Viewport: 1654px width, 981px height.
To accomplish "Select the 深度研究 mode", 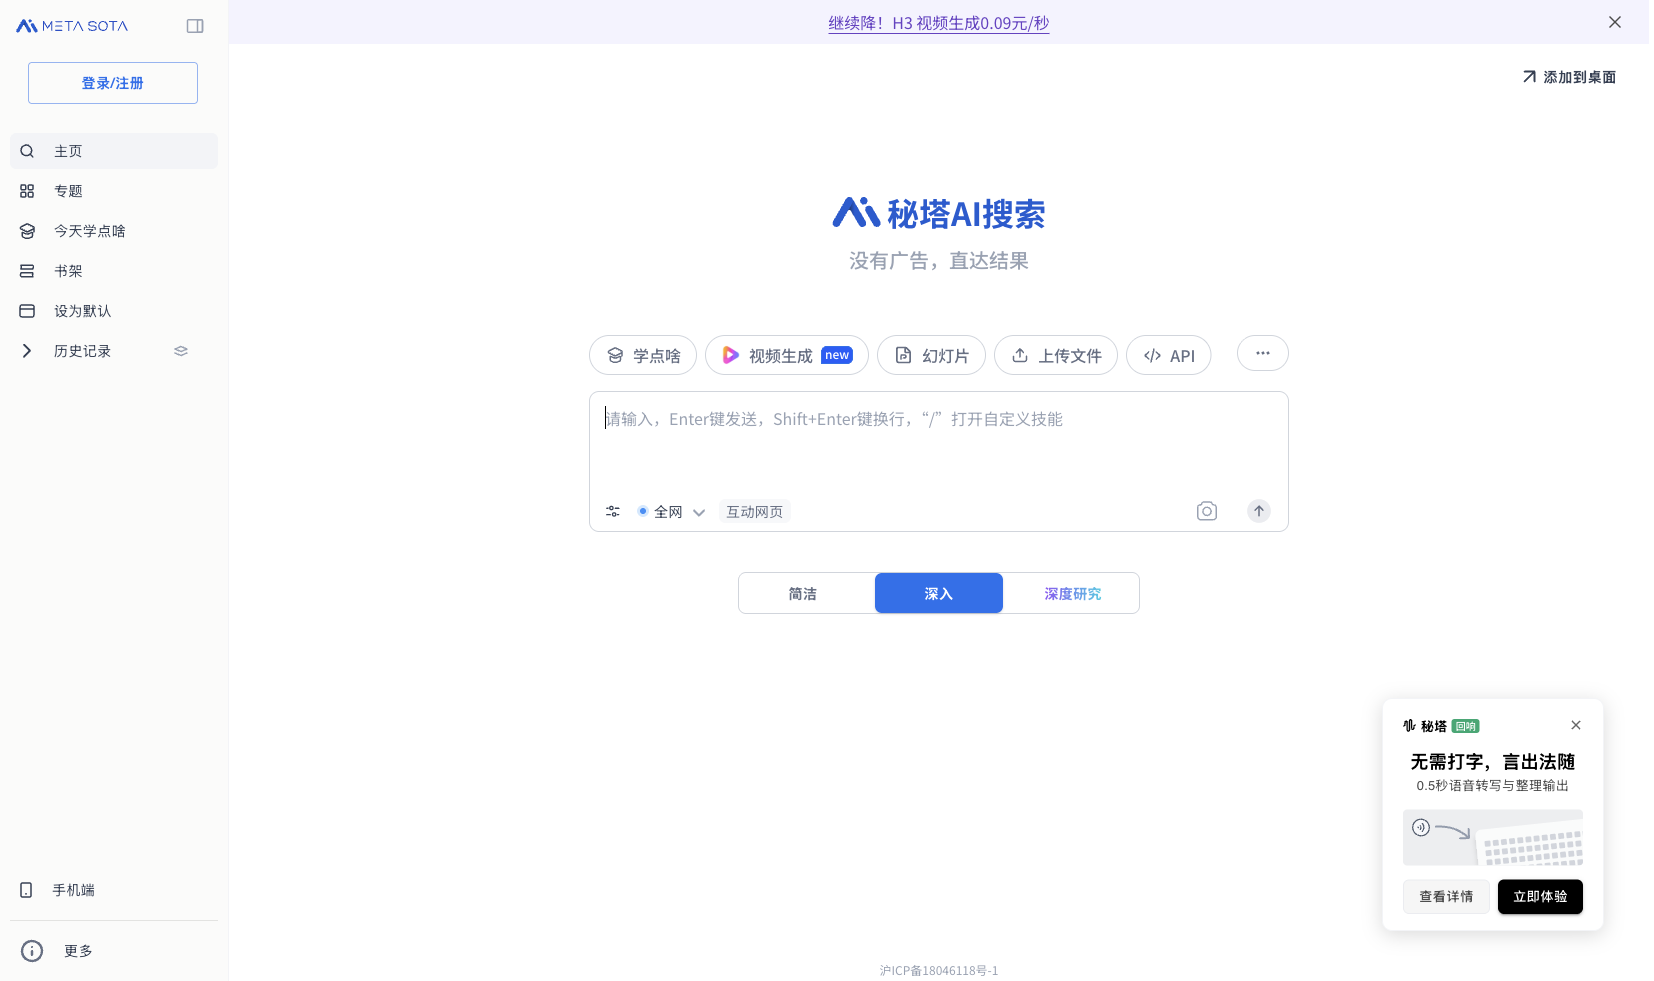I will [x=1072, y=593].
